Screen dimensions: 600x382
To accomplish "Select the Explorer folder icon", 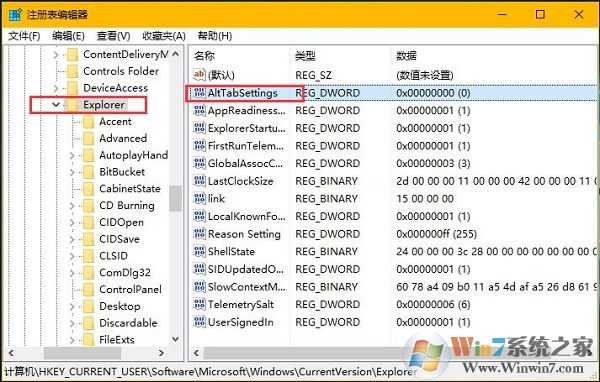I will [x=72, y=105].
